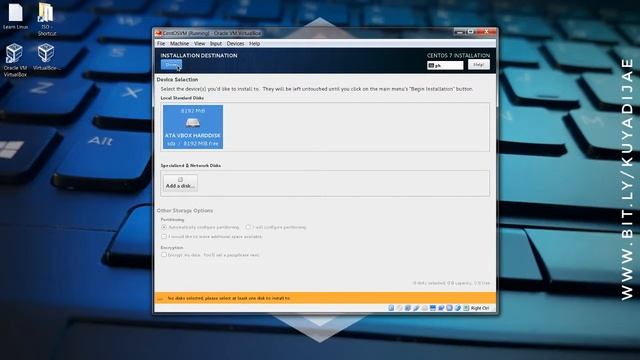
Task: Check make additional space available box
Action: click(x=164, y=236)
